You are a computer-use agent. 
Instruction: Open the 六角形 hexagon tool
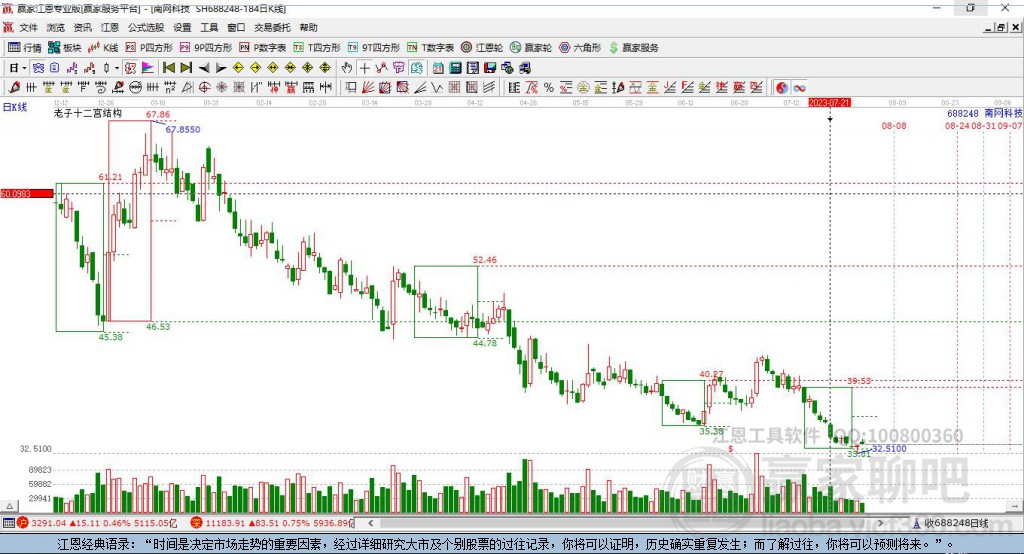[x=580, y=47]
